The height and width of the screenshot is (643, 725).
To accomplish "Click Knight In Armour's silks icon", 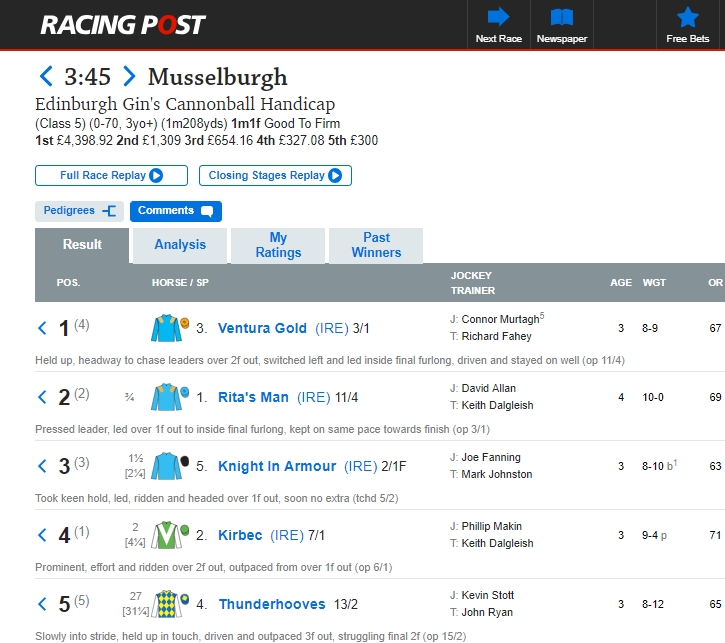I will pyautogui.click(x=169, y=465).
